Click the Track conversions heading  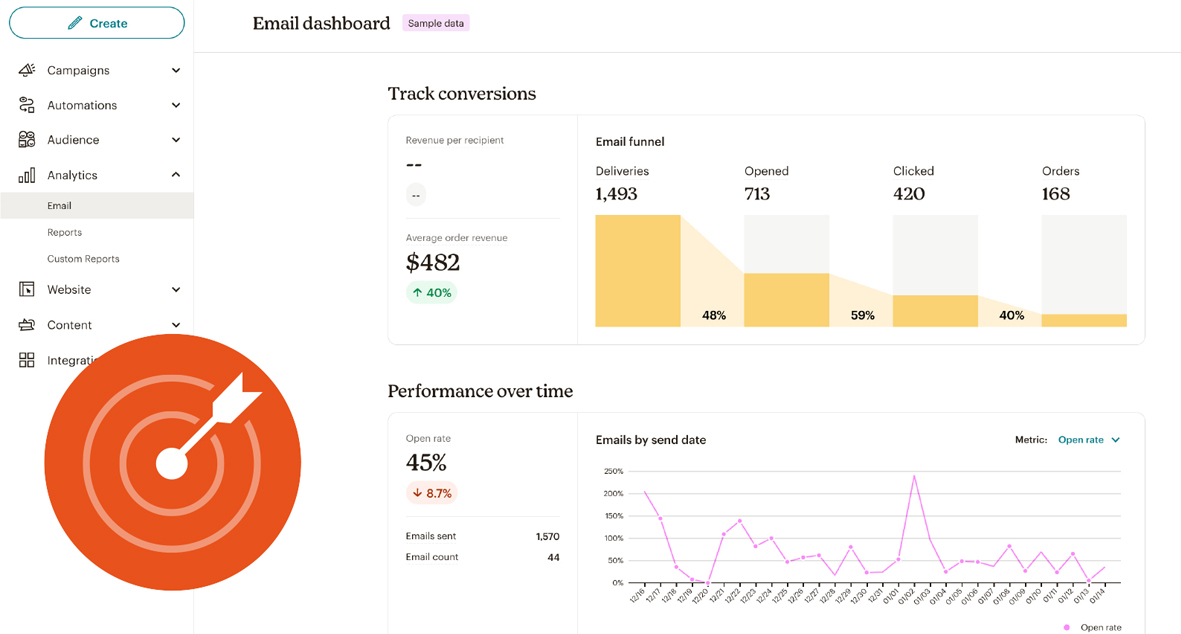click(462, 93)
